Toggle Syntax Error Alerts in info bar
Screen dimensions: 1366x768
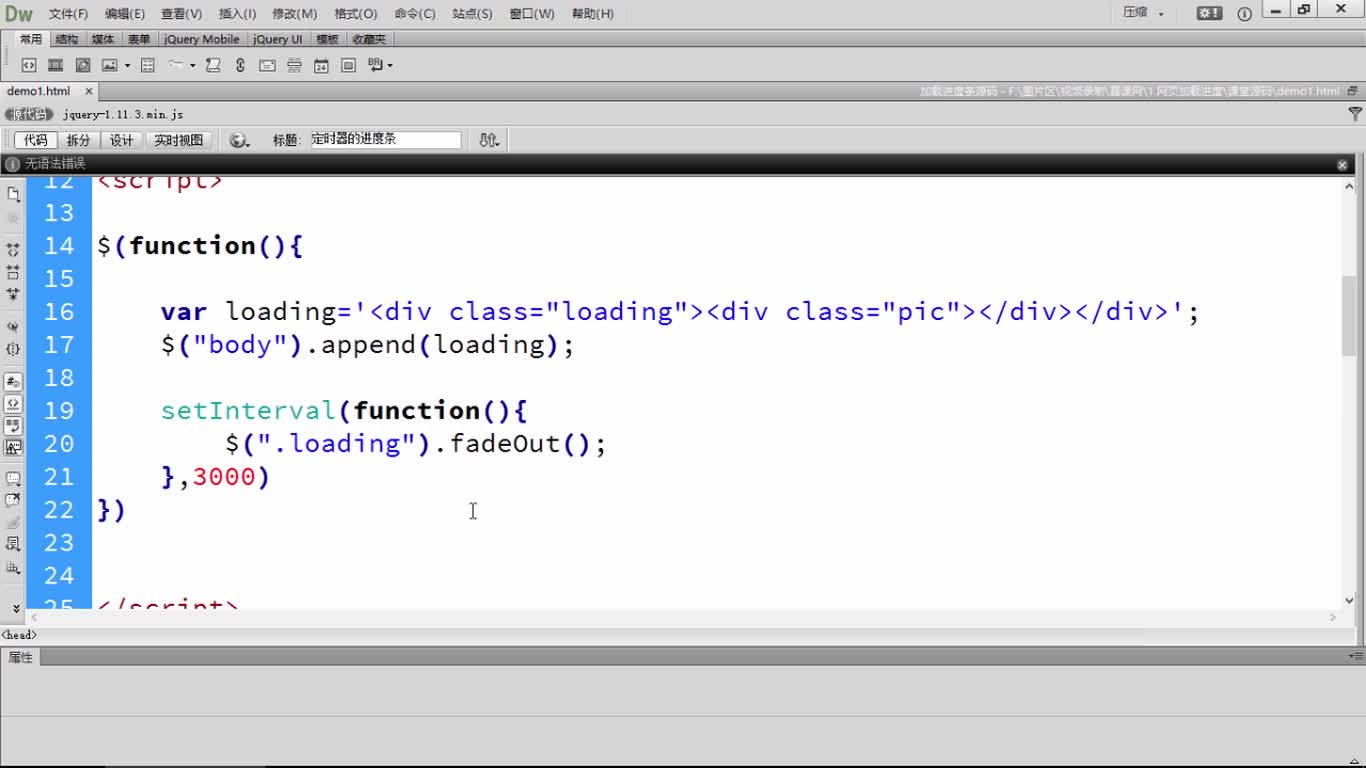pyautogui.click(x=13, y=448)
